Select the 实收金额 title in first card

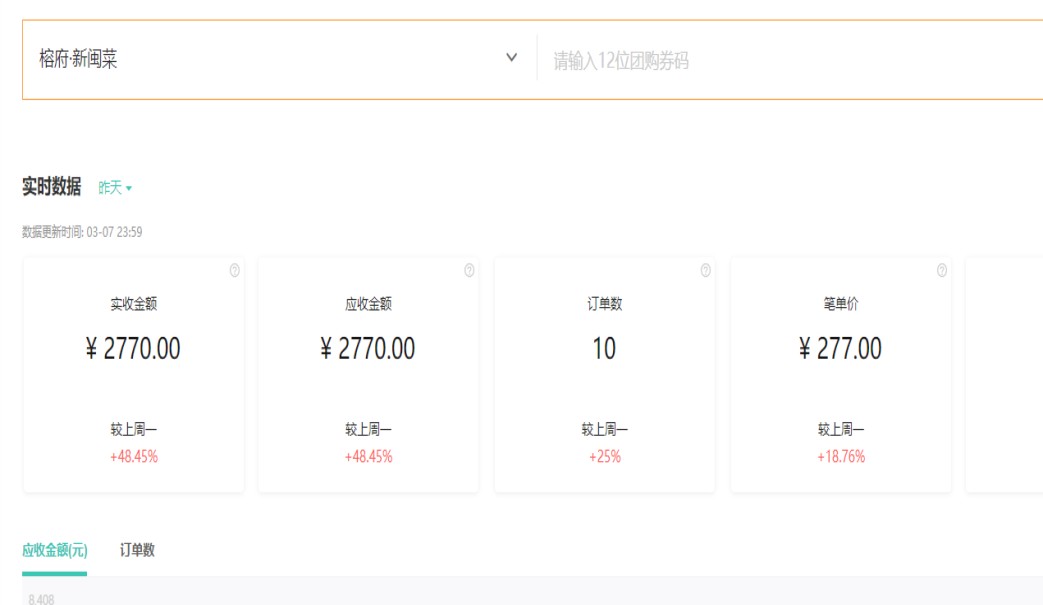pyautogui.click(x=133, y=304)
